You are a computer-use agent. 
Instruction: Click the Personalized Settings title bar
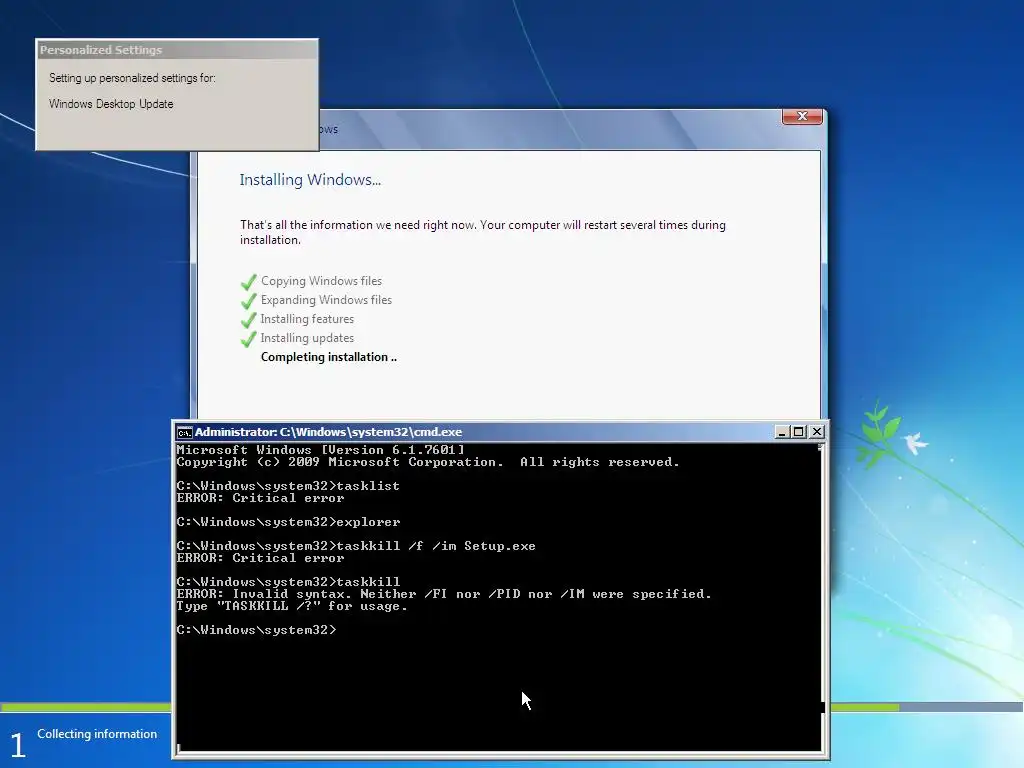coord(176,50)
